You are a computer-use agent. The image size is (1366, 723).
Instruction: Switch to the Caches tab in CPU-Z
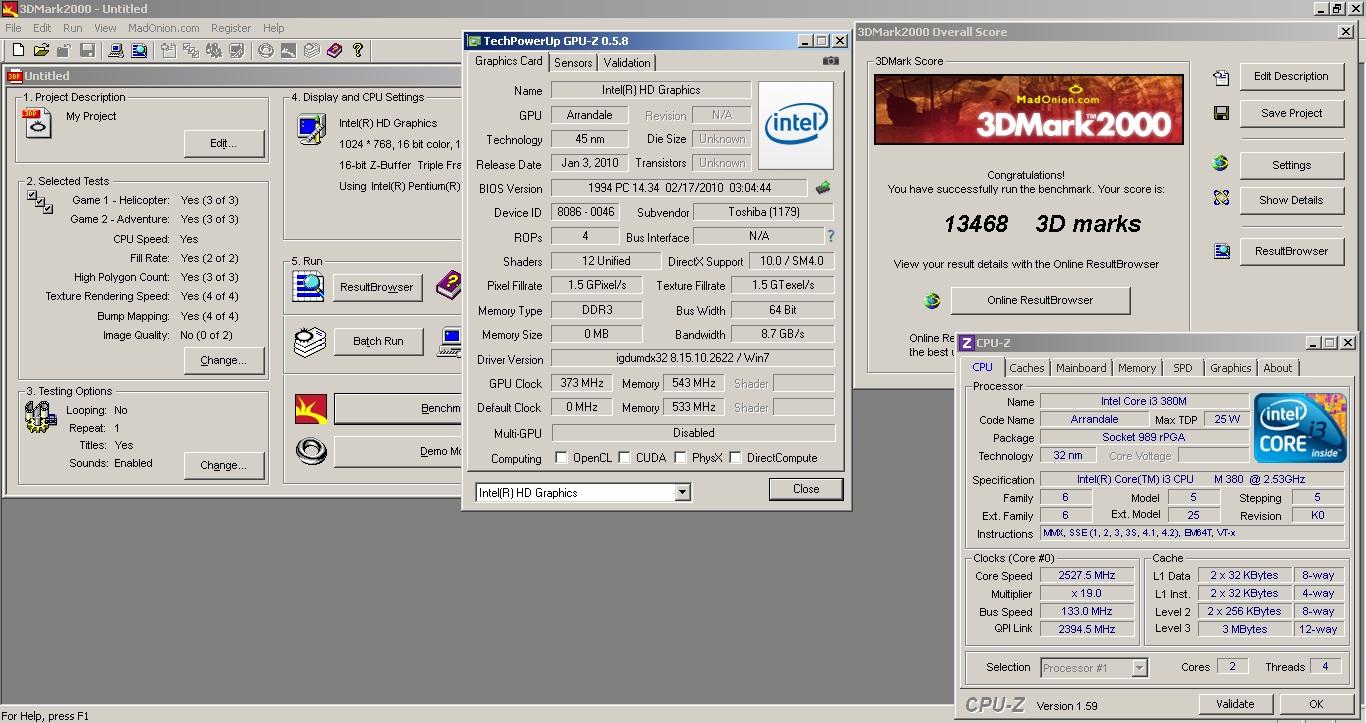[x=1027, y=368]
